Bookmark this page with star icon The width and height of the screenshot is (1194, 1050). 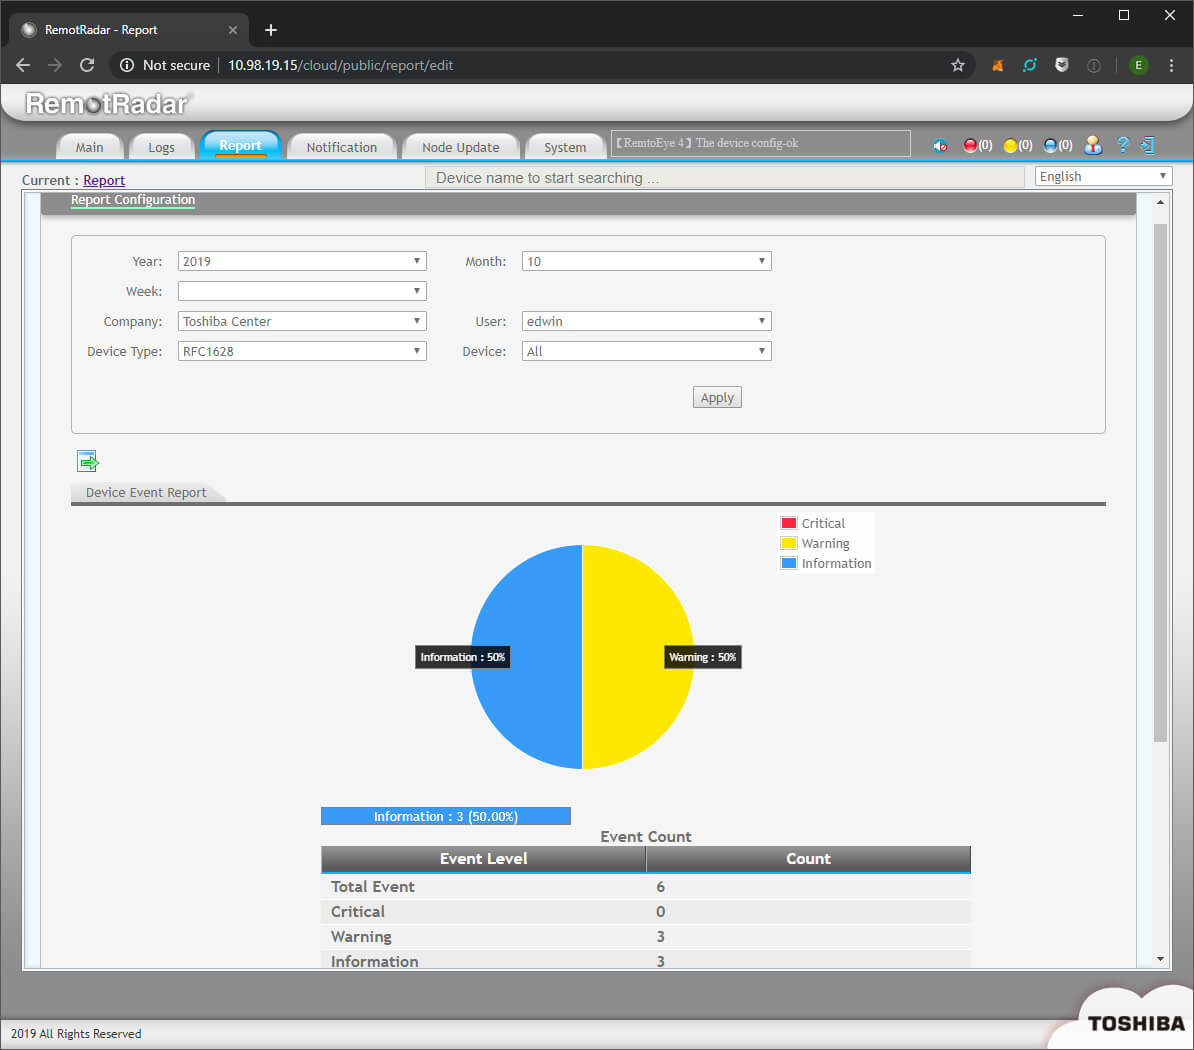(x=957, y=65)
